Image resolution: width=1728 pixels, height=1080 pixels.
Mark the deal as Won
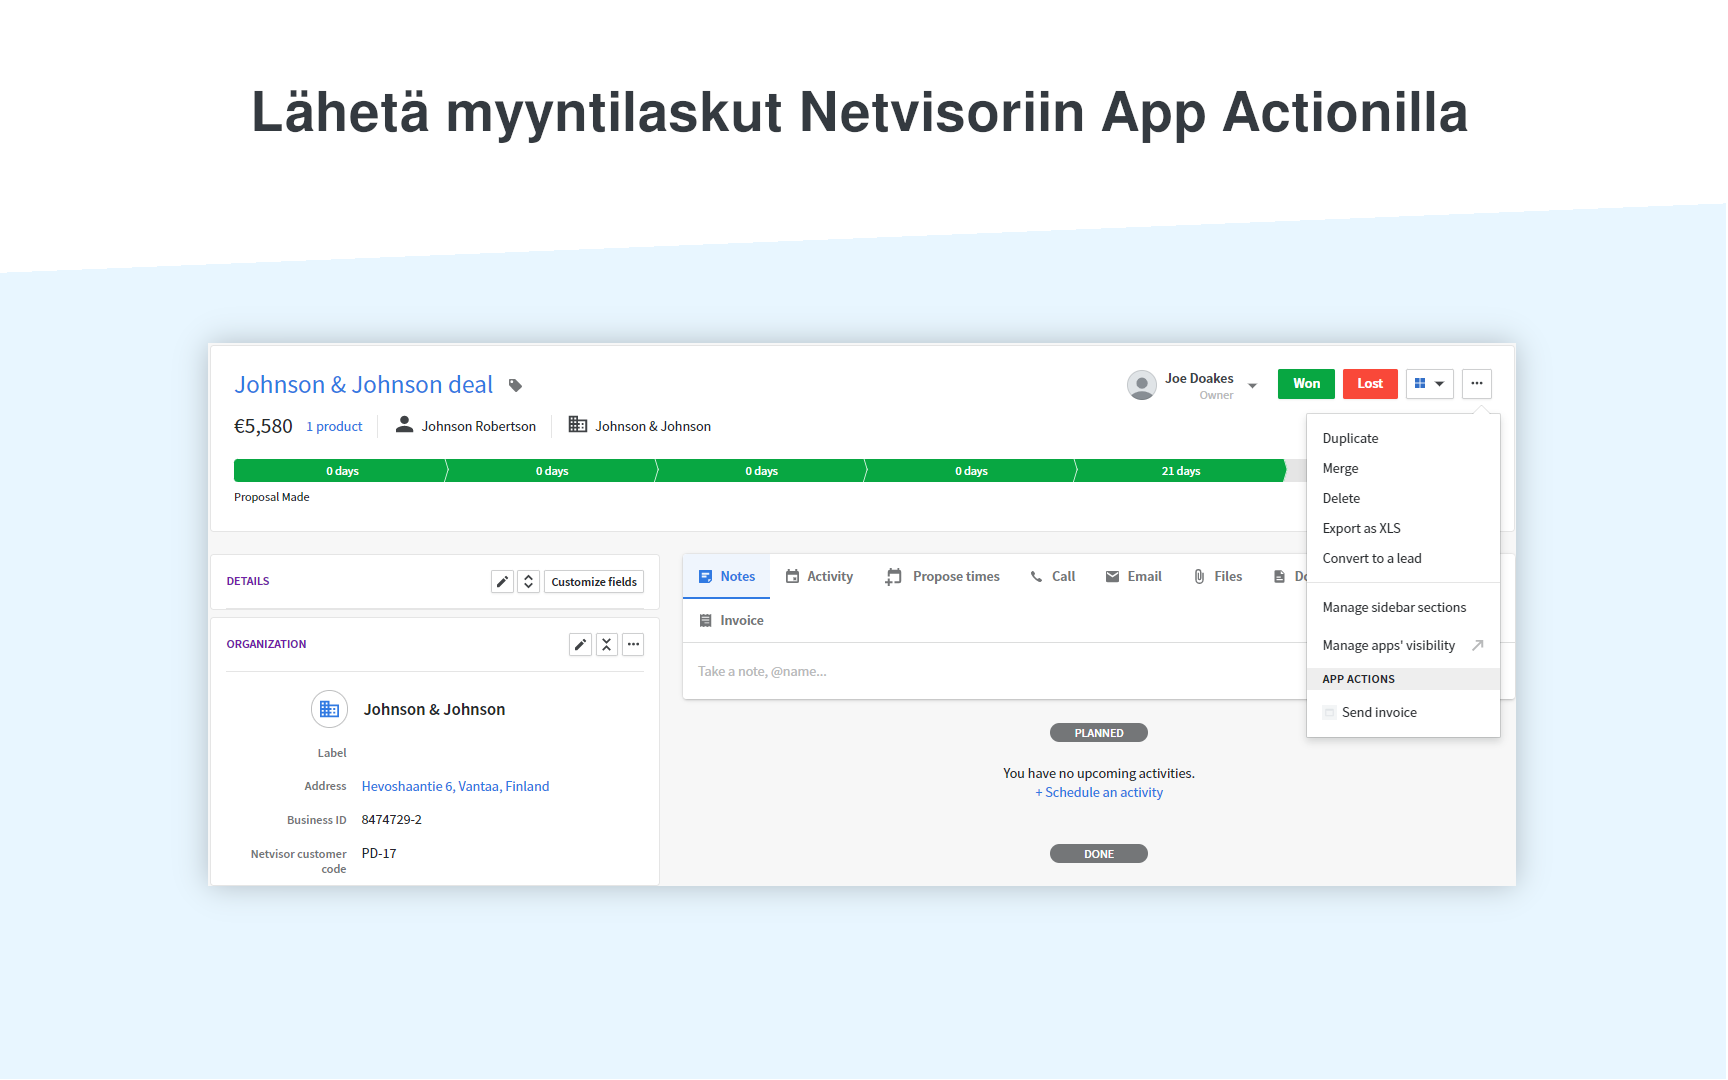coord(1306,384)
